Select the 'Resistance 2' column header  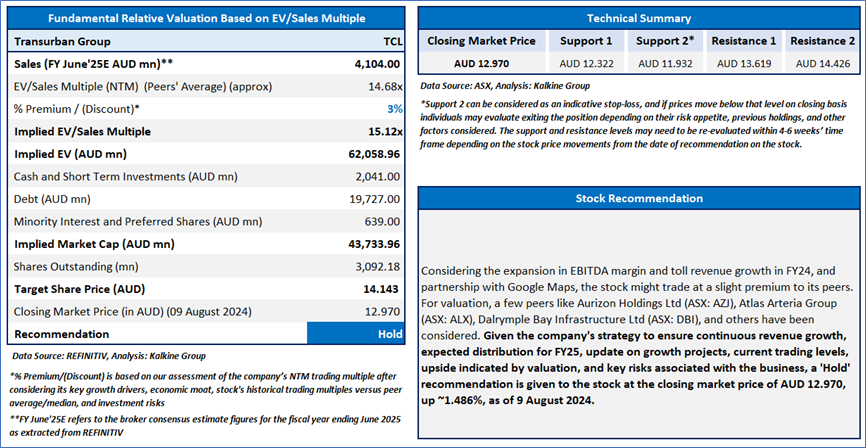tap(822, 41)
